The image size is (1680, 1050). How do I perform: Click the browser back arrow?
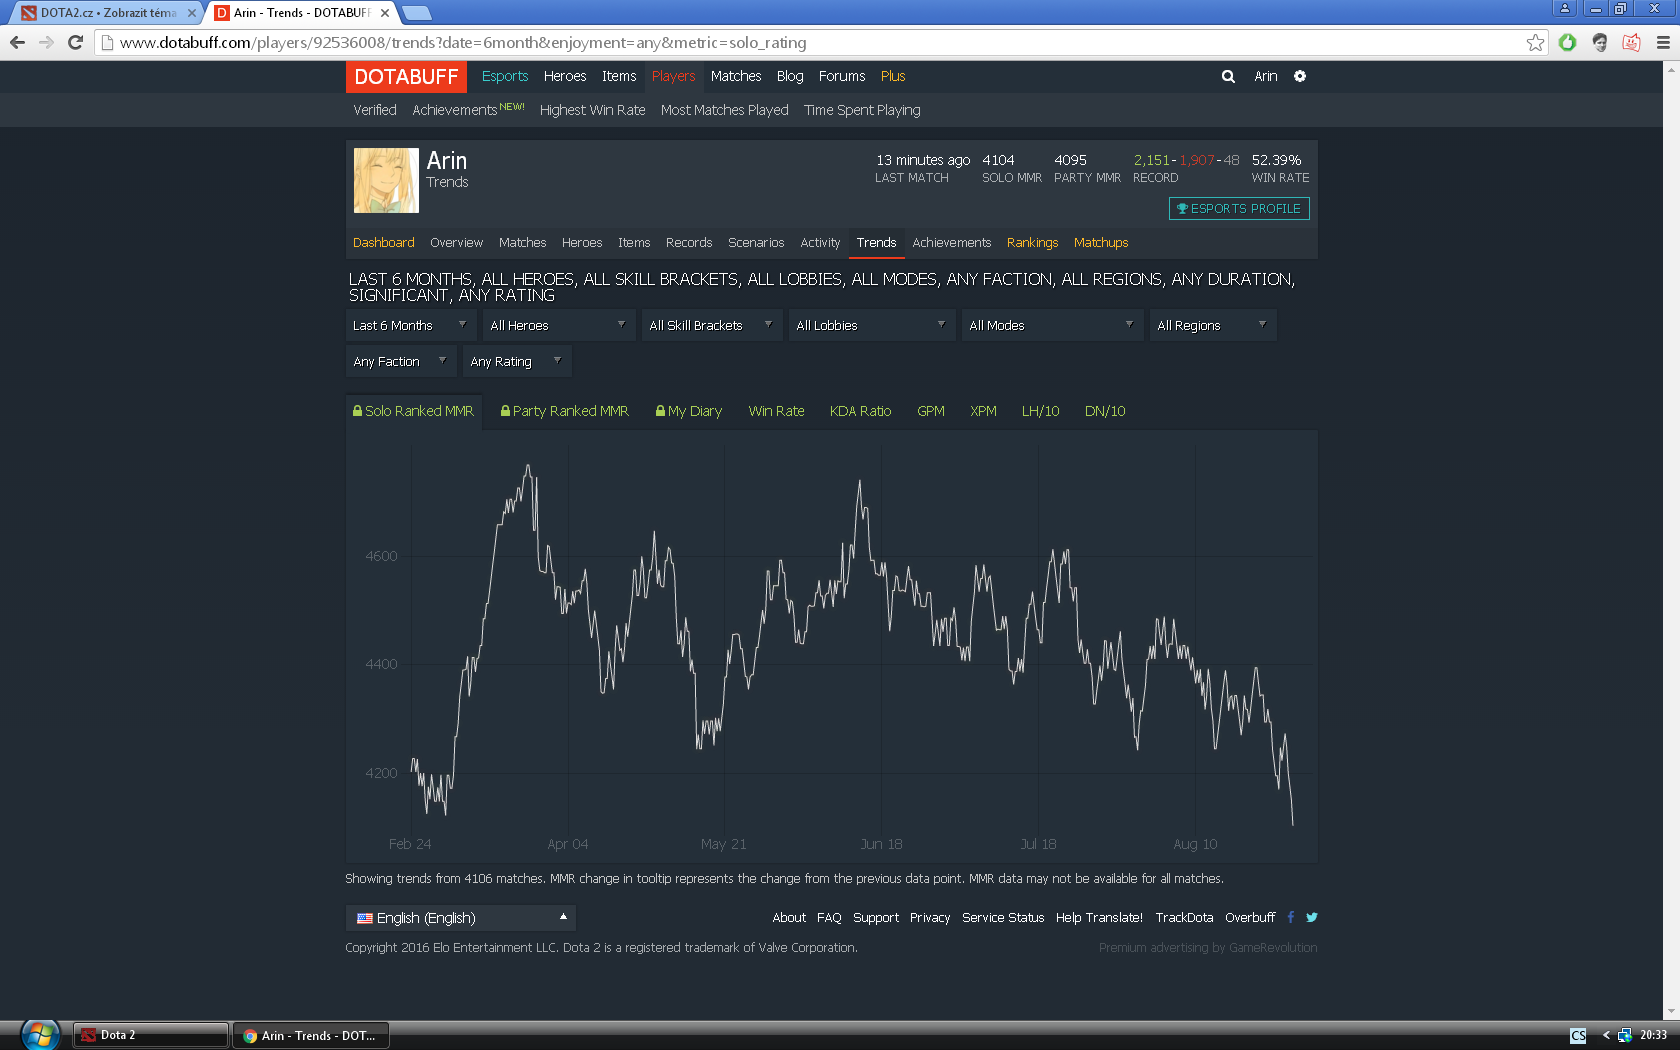coord(17,42)
